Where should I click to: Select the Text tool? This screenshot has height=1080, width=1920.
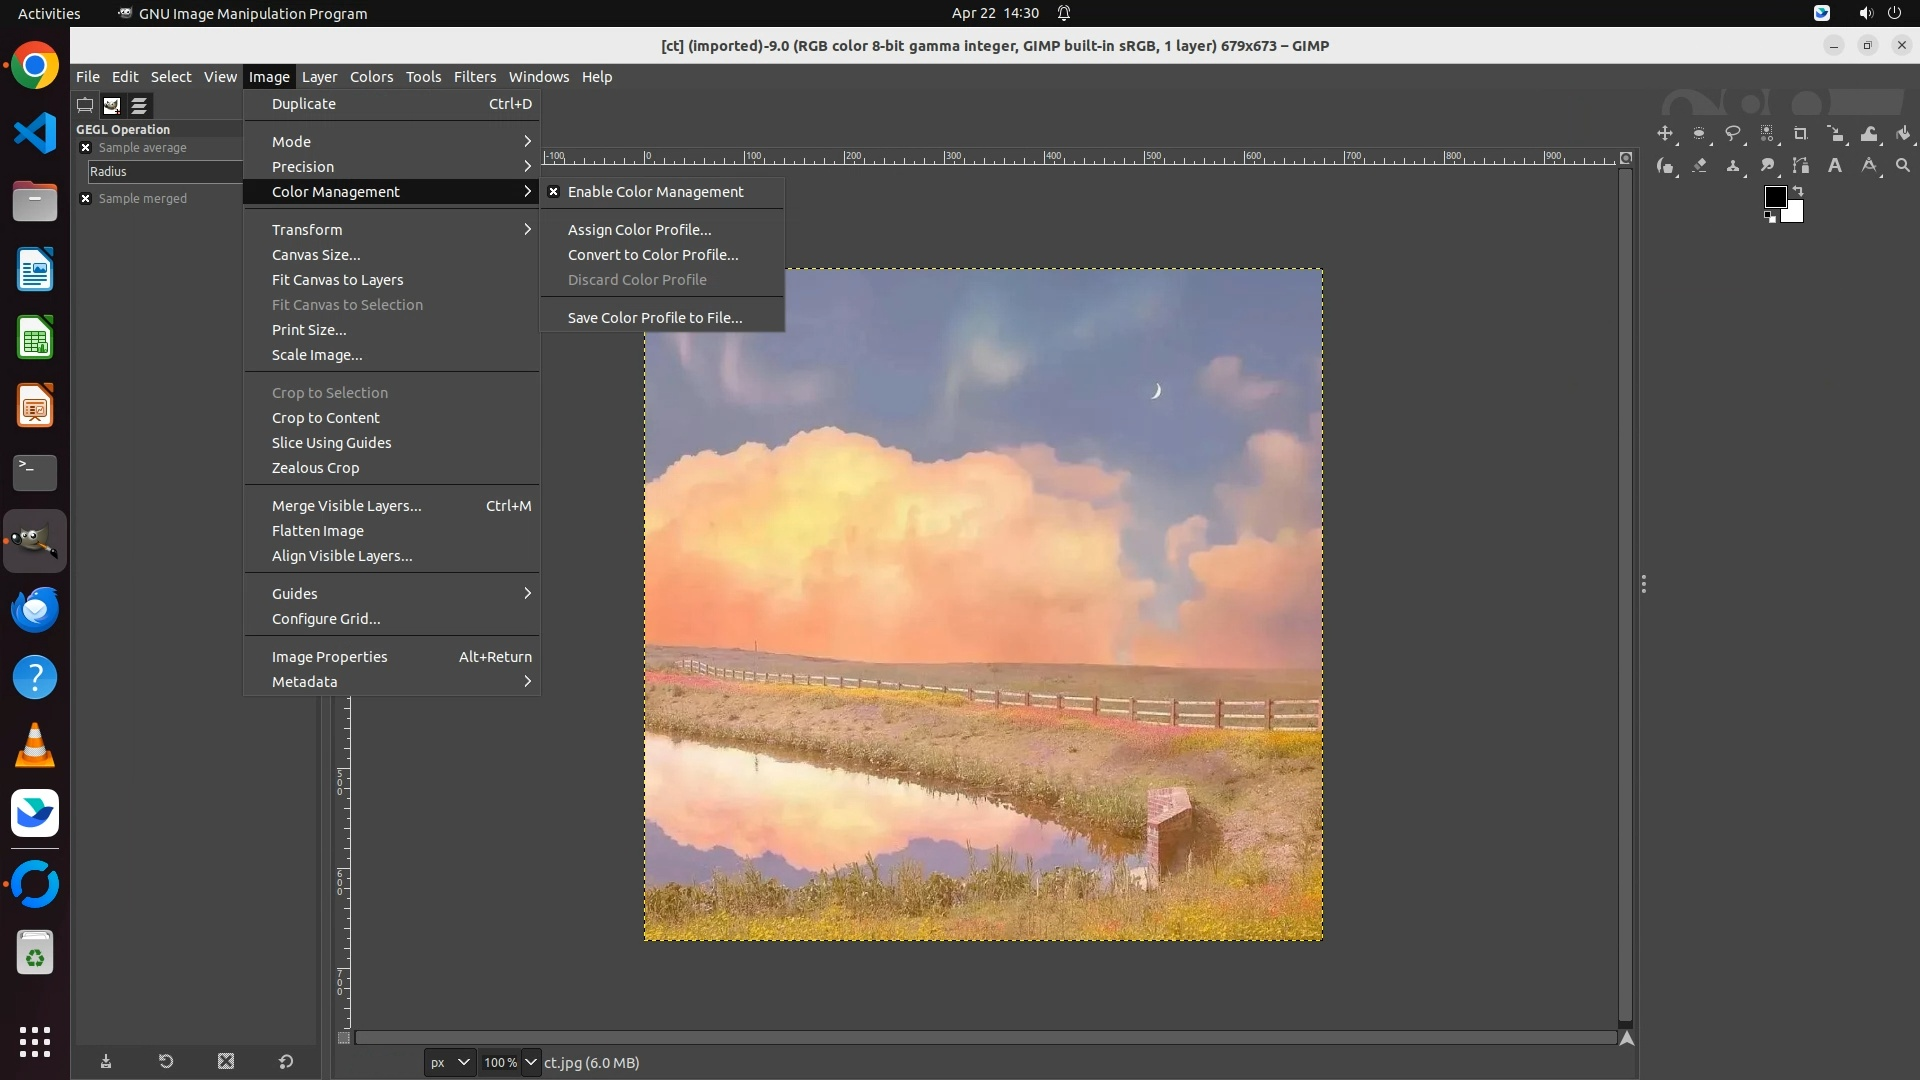1835,166
